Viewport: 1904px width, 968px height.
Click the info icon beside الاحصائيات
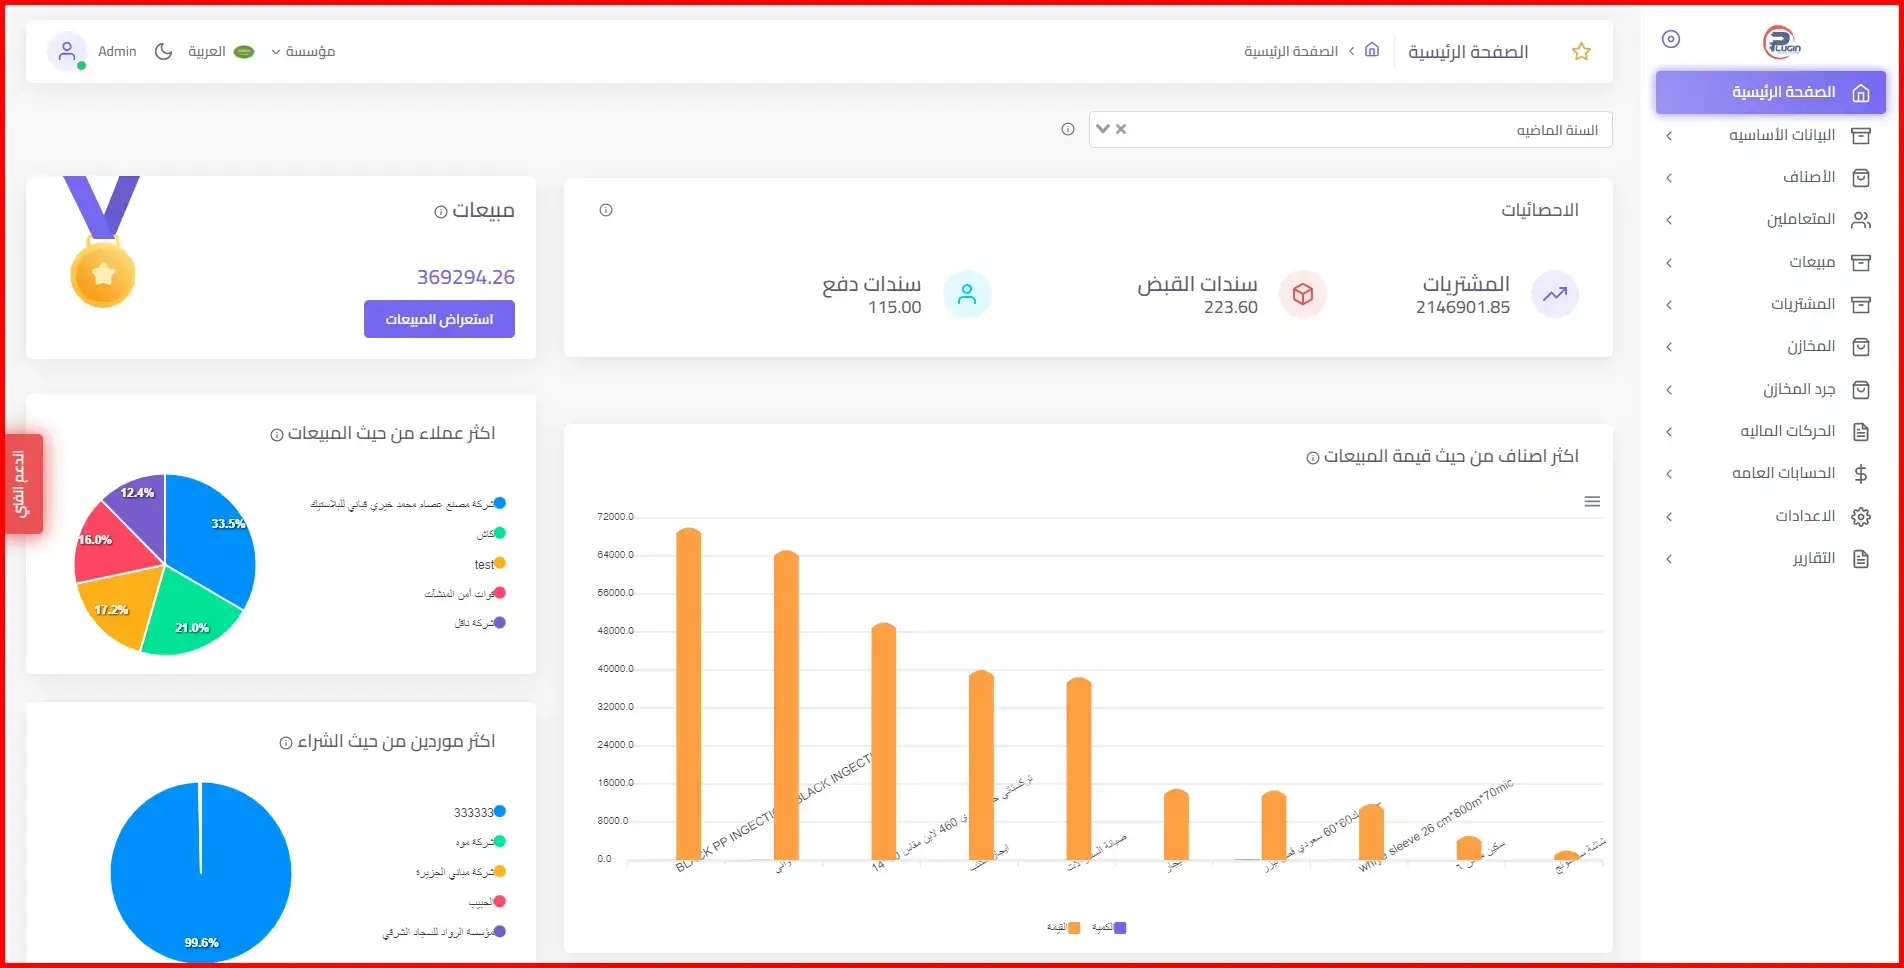pos(606,210)
